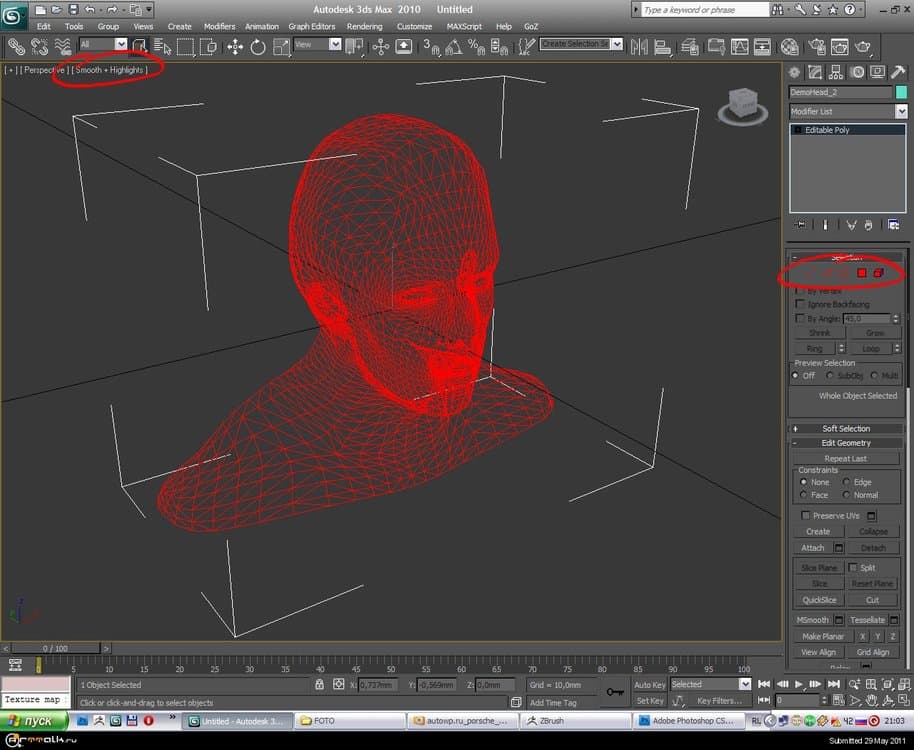The image size is (914, 750).
Task: Click the Polygon sub-object level icon
Action: pos(862,273)
